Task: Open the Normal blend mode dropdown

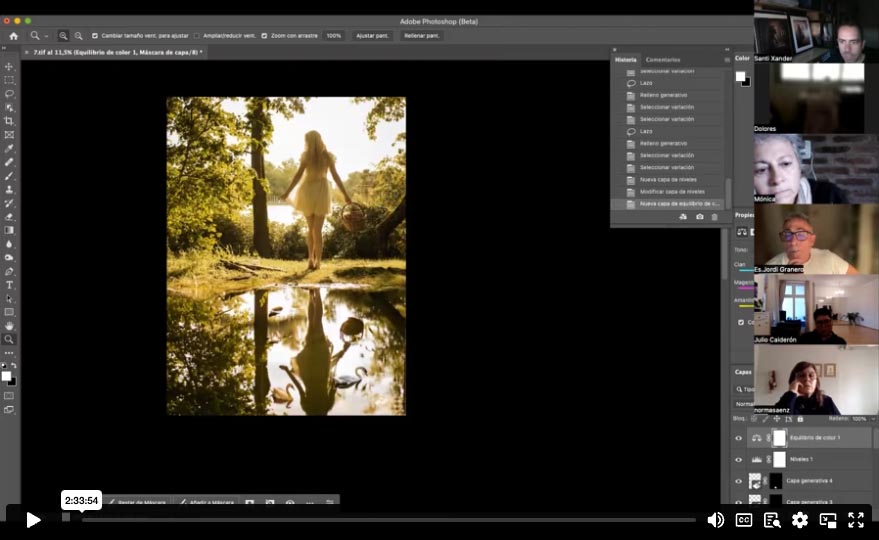Action: (x=744, y=404)
